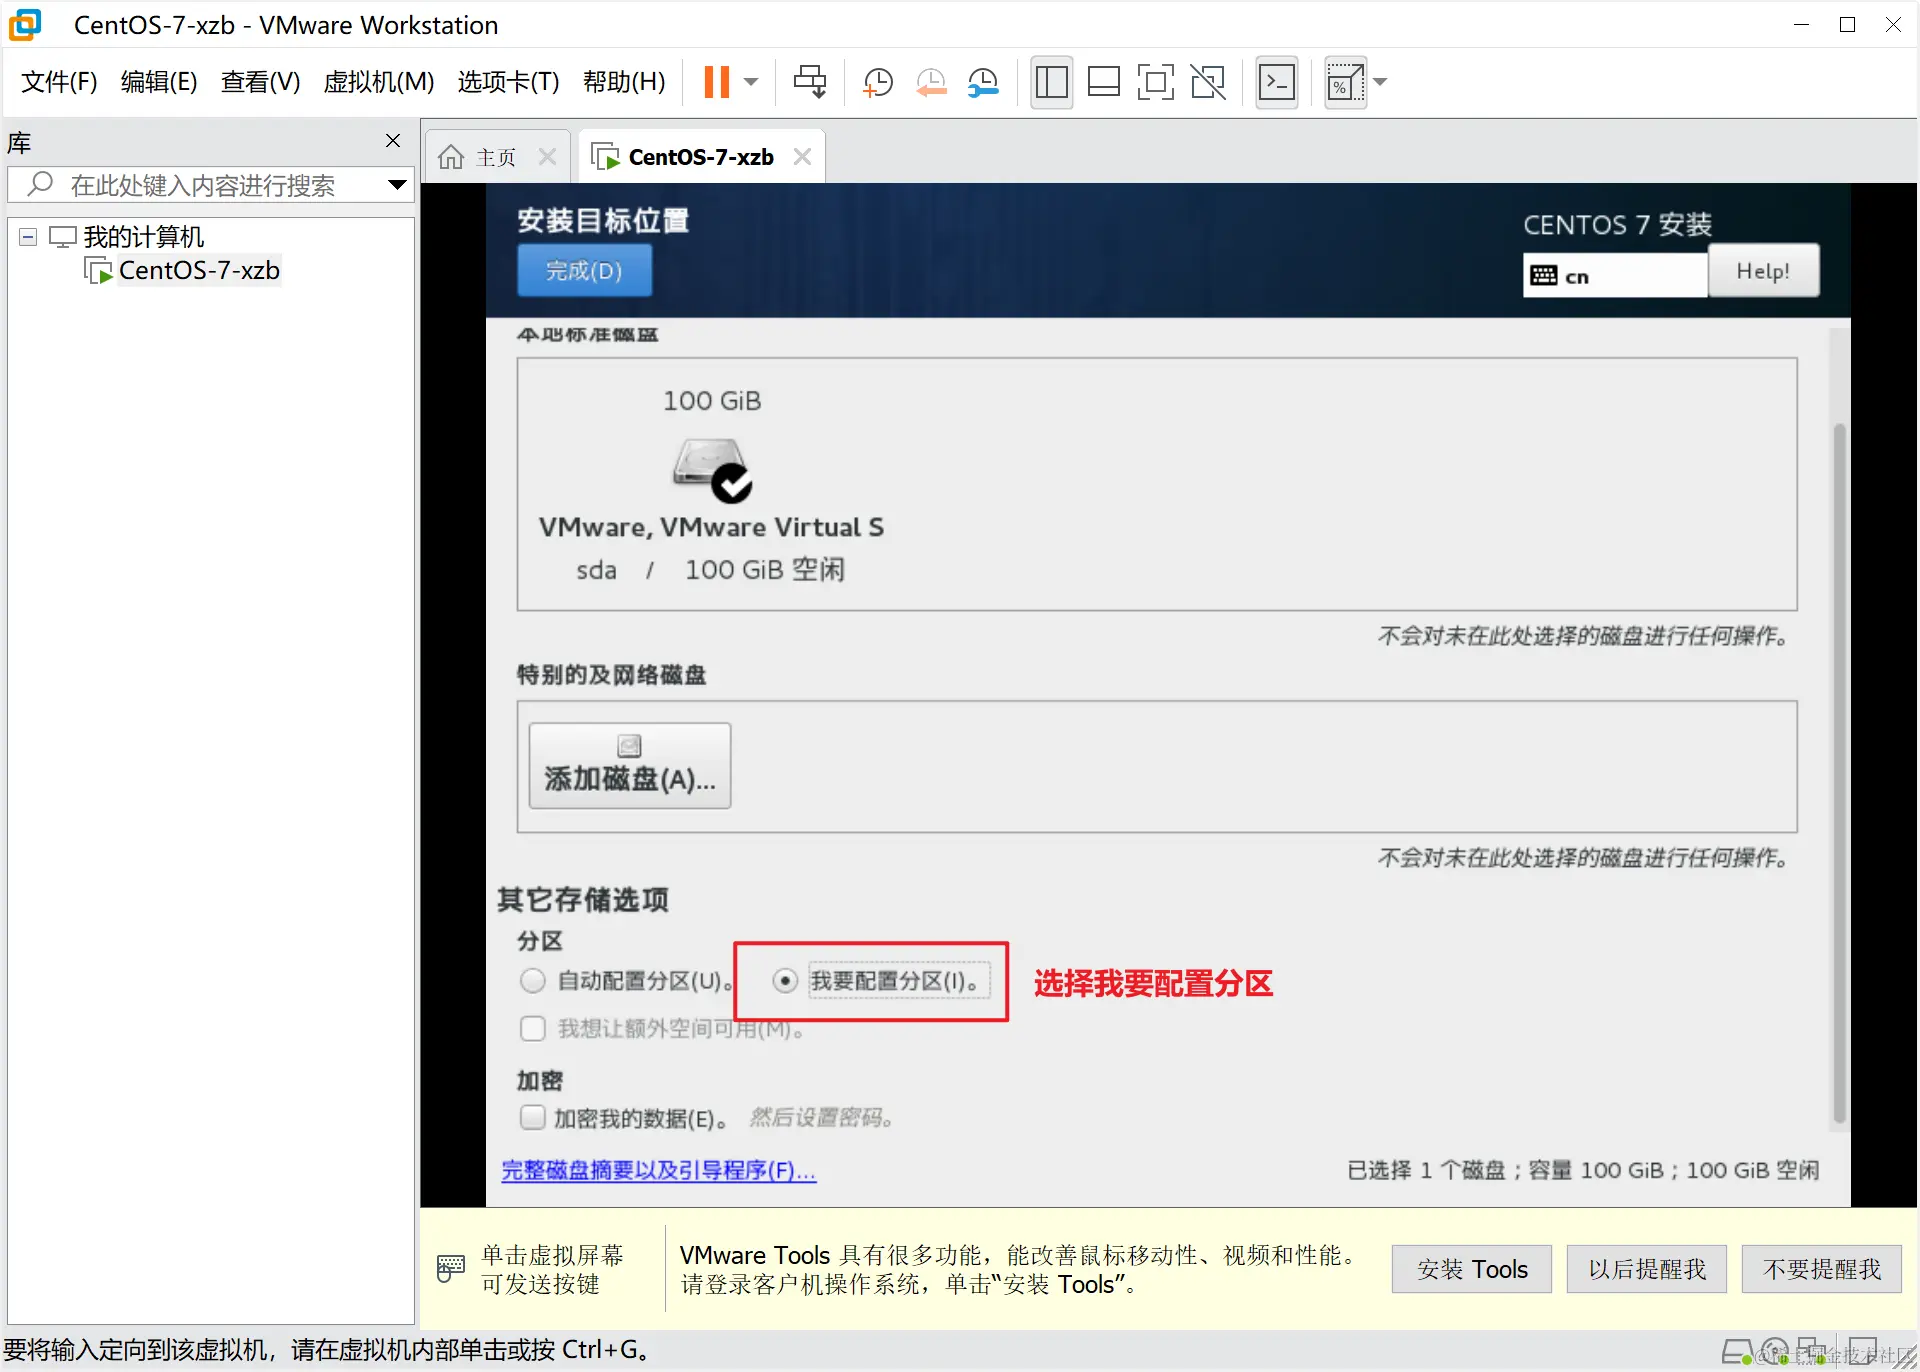
Task: Open the 编辑(E) menu
Action: [159, 82]
